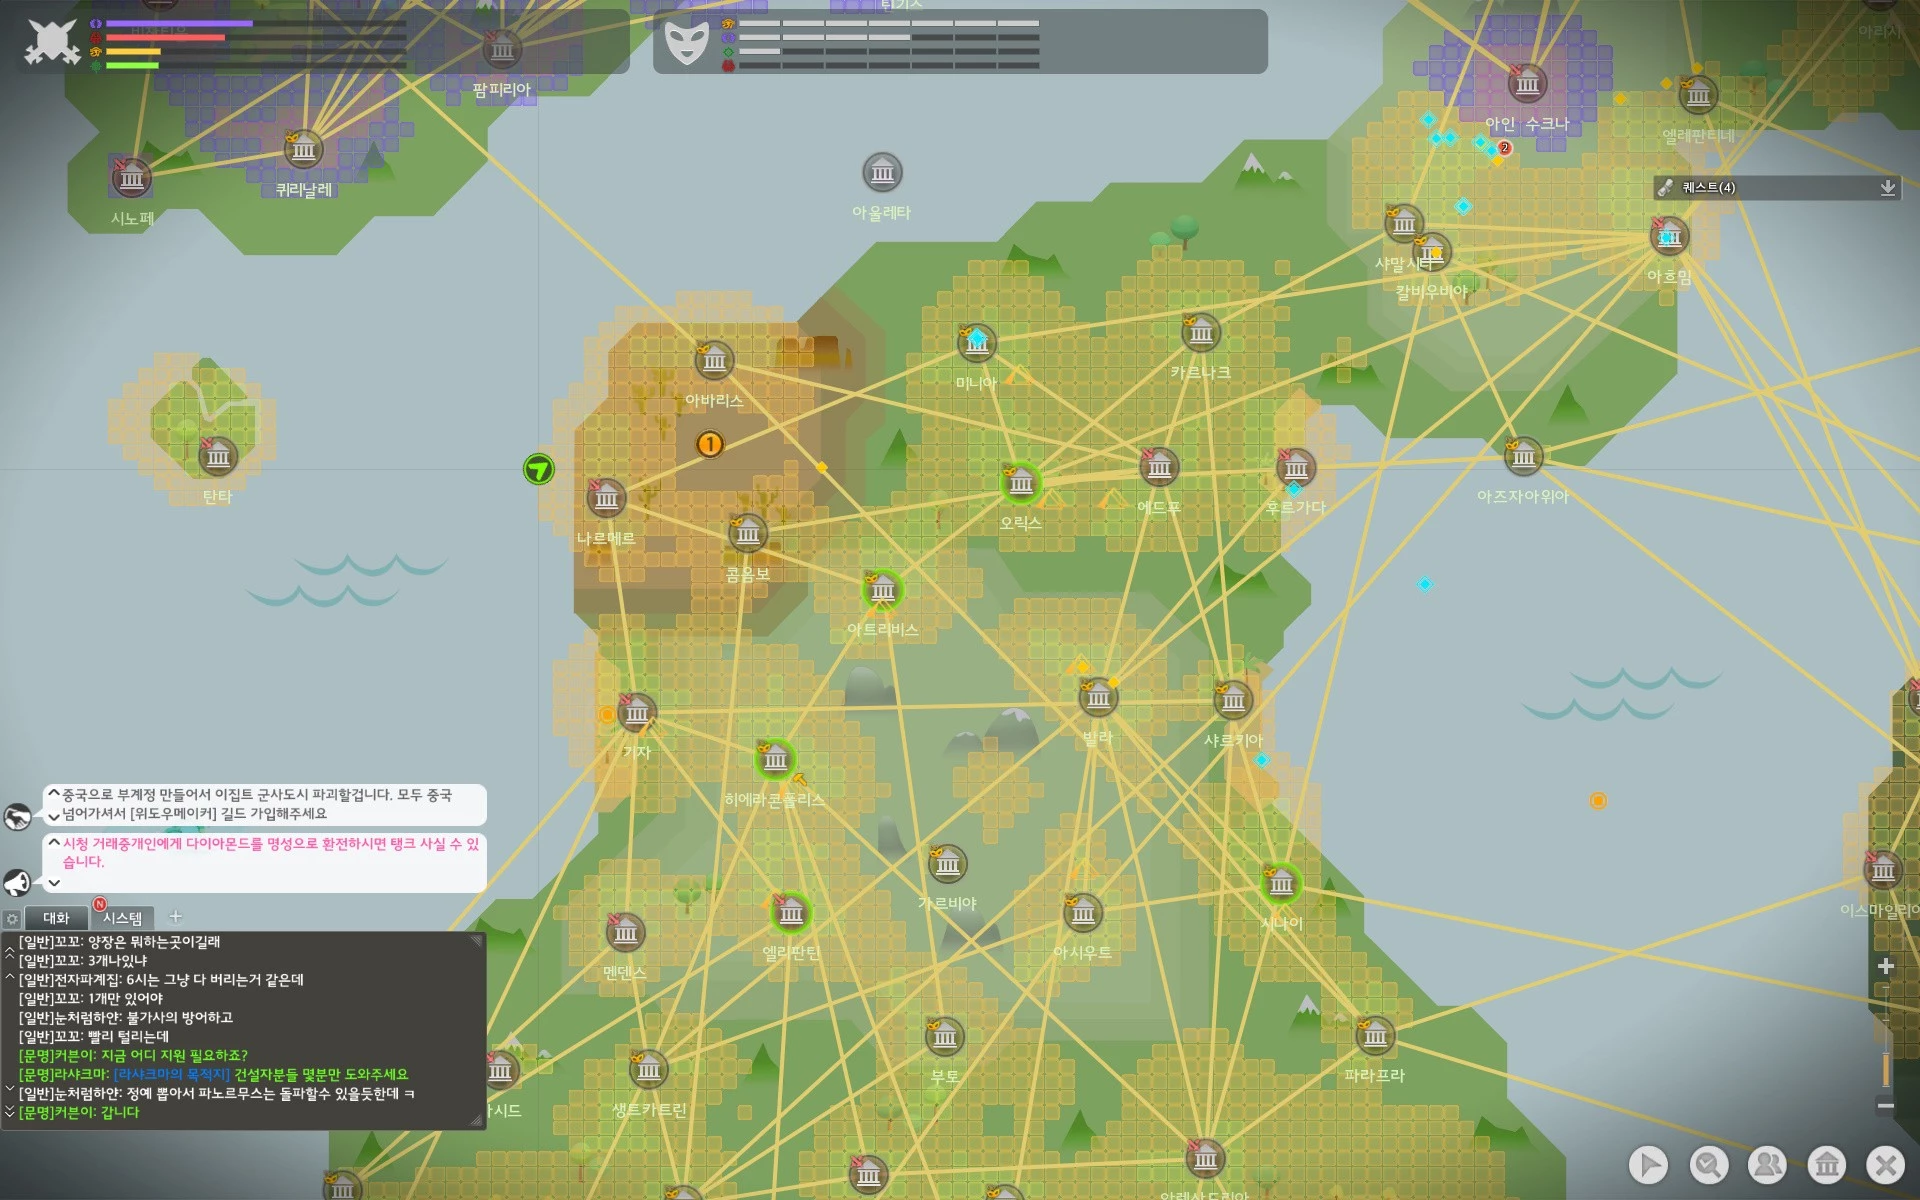Image resolution: width=1920 pixels, height=1200 pixels.
Task: Open chat settings gear icon
Action: (12, 918)
